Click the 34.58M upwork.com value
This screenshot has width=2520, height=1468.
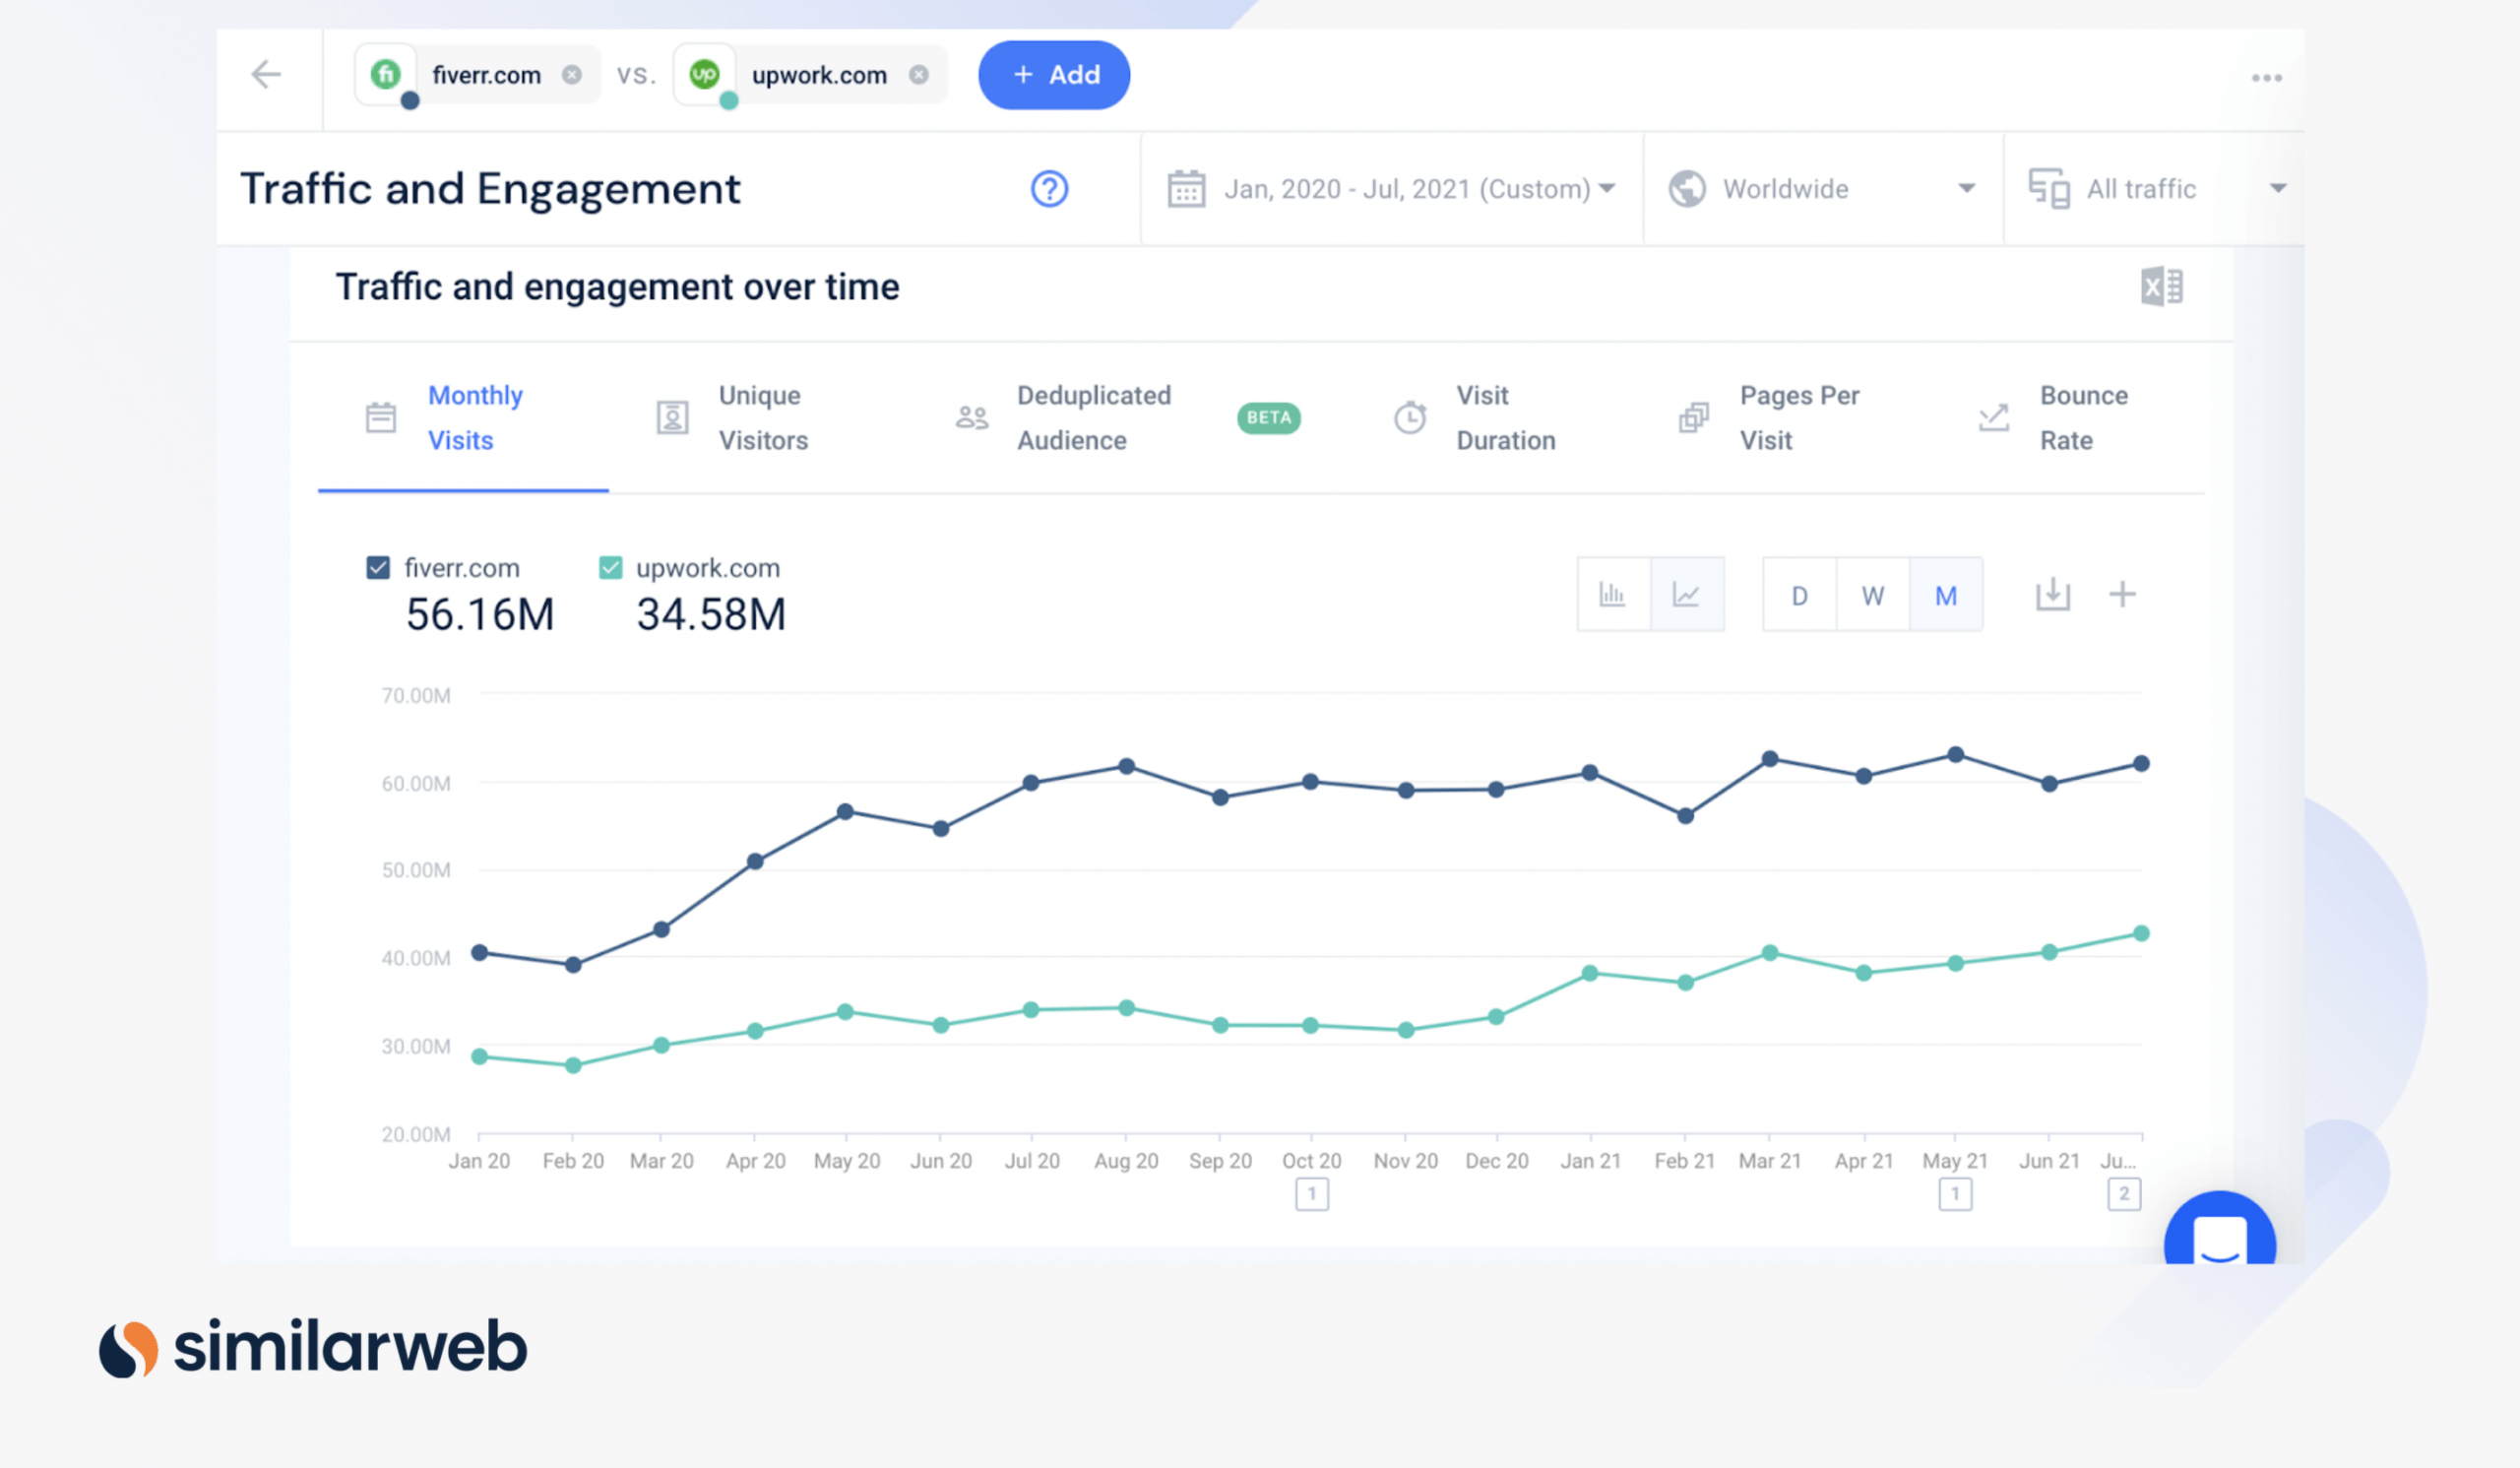click(711, 614)
